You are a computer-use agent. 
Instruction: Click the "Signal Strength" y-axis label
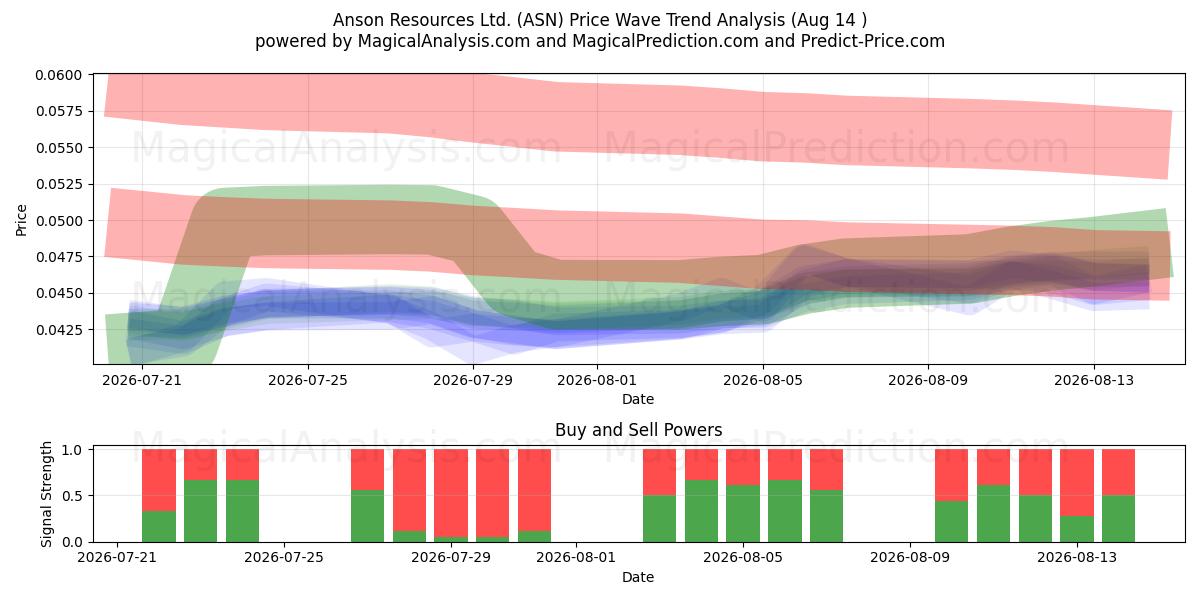pos(46,494)
